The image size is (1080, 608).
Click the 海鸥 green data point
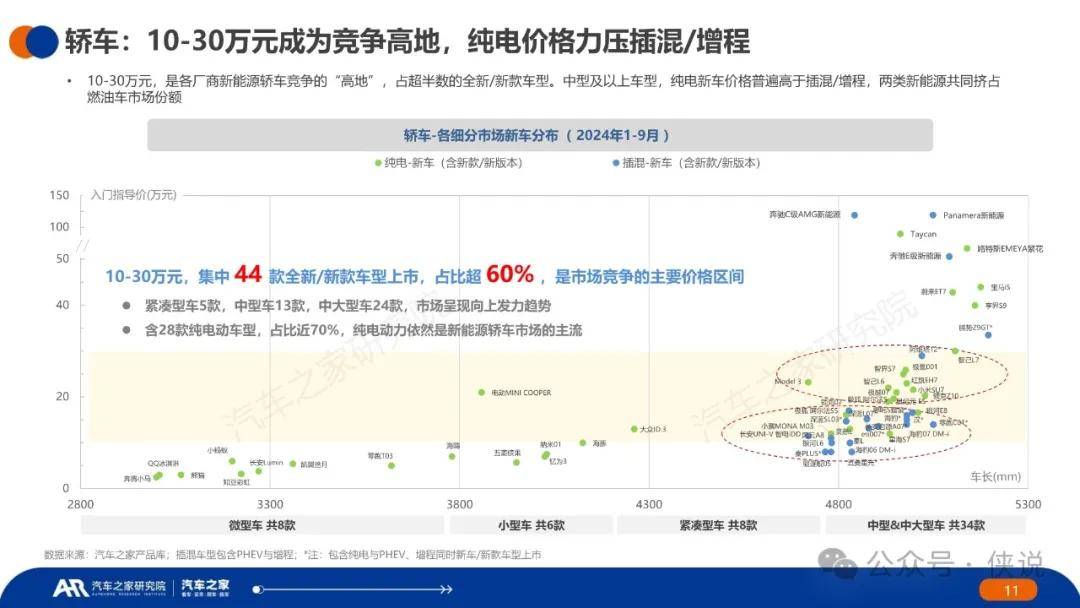452,457
